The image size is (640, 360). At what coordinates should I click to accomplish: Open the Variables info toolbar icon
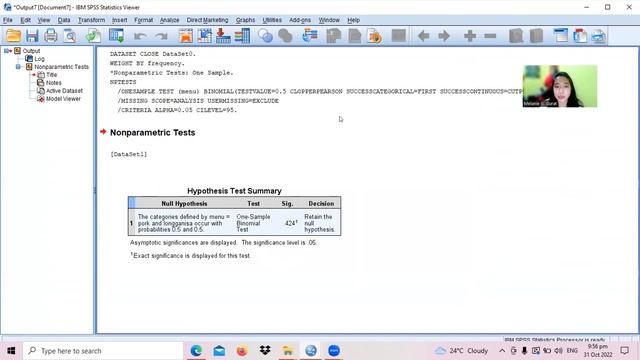tap(242, 36)
